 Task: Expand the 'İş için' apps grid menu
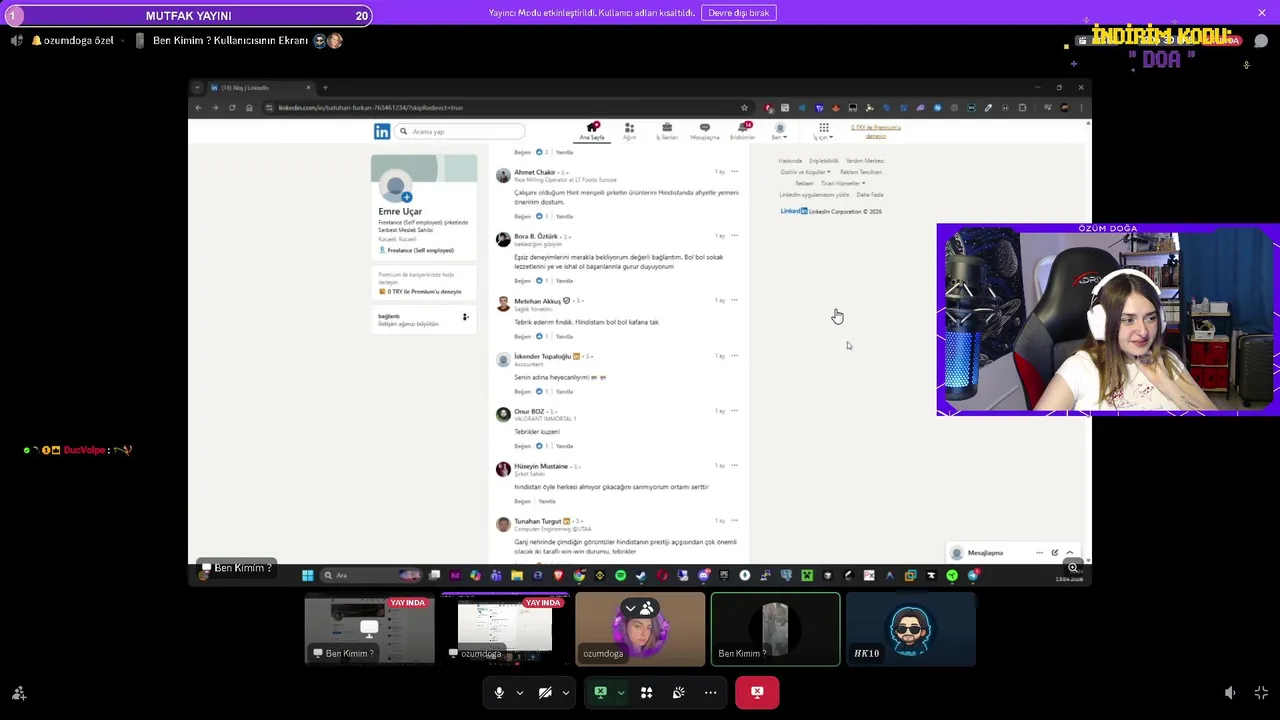click(x=823, y=131)
